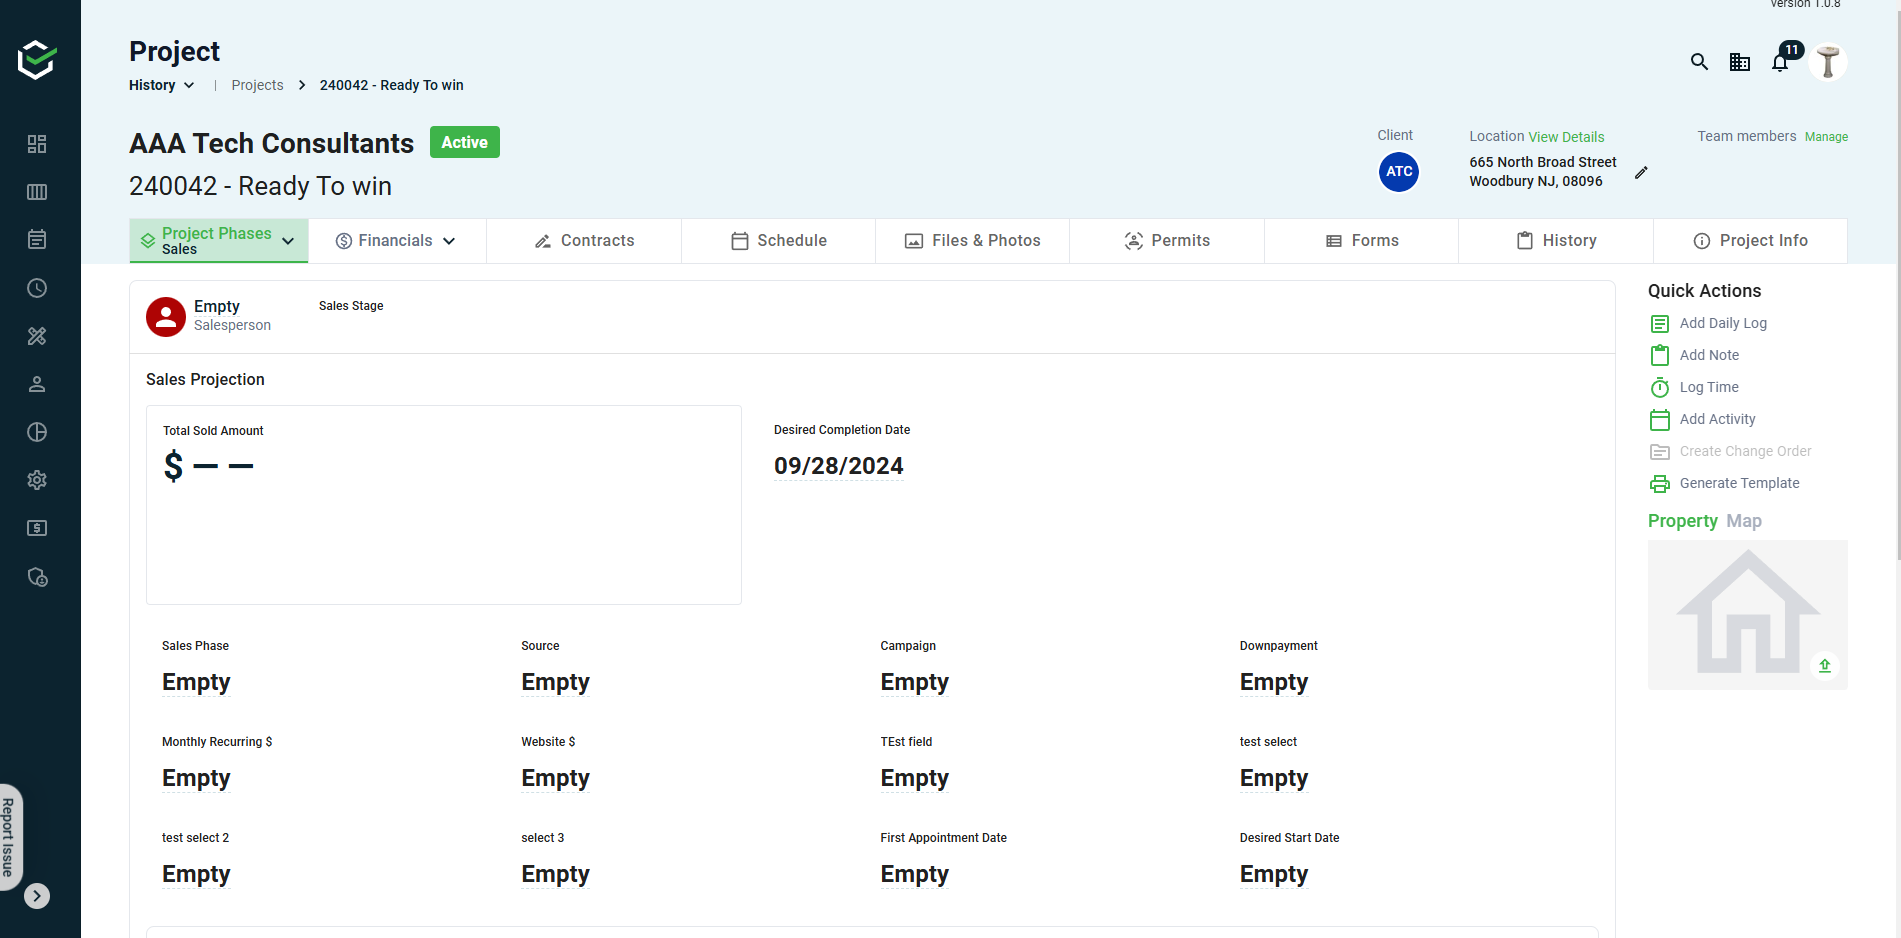This screenshot has height=938, width=1901.
Task: Open the pie chart reports icon in sidebar
Action: [x=37, y=432]
